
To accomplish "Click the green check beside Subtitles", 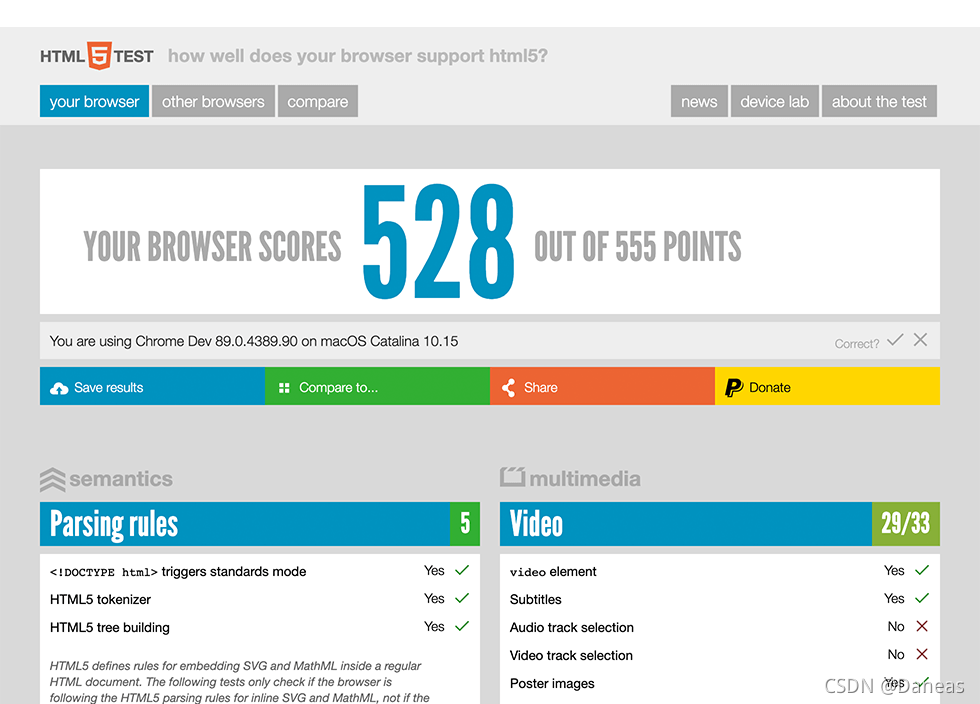I will 922,598.
